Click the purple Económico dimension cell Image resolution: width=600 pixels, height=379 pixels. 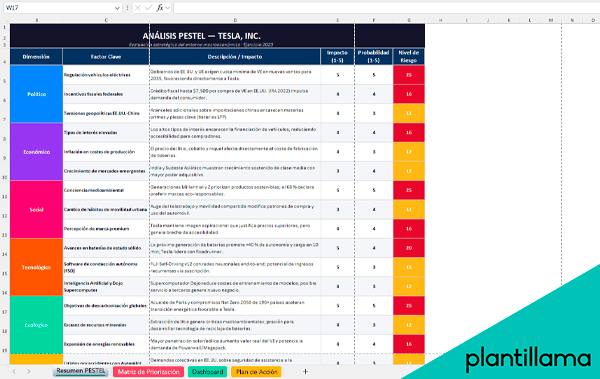(x=36, y=152)
